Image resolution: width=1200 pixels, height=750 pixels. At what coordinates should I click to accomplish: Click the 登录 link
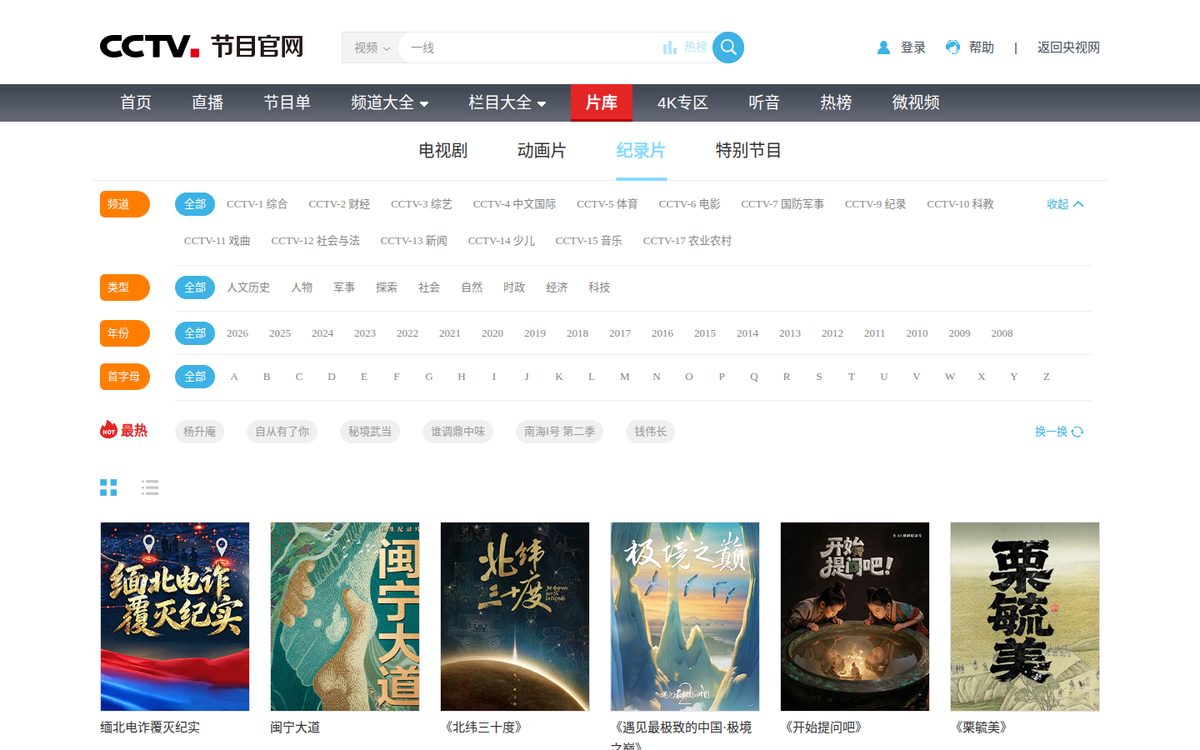[x=913, y=47]
